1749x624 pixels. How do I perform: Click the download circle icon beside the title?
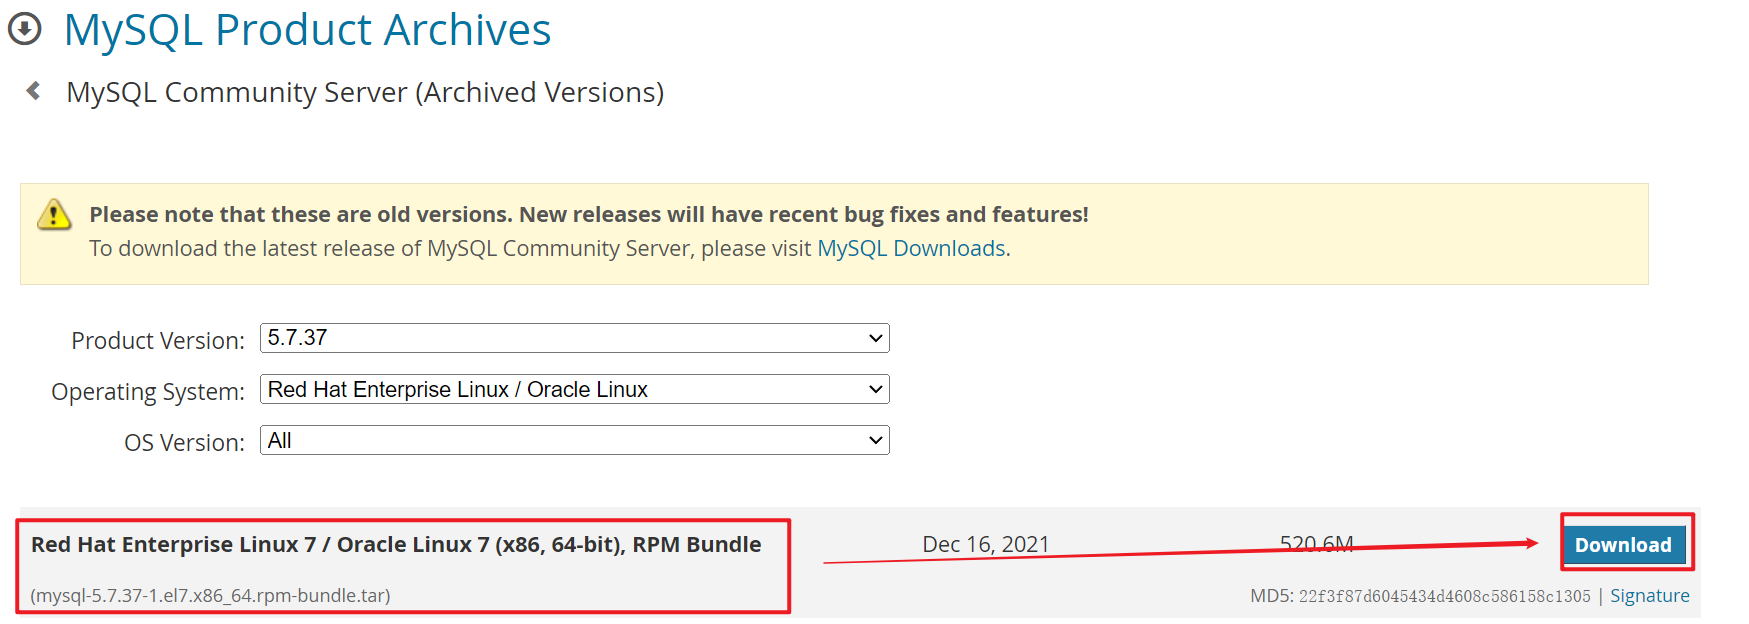click(x=25, y=29)
